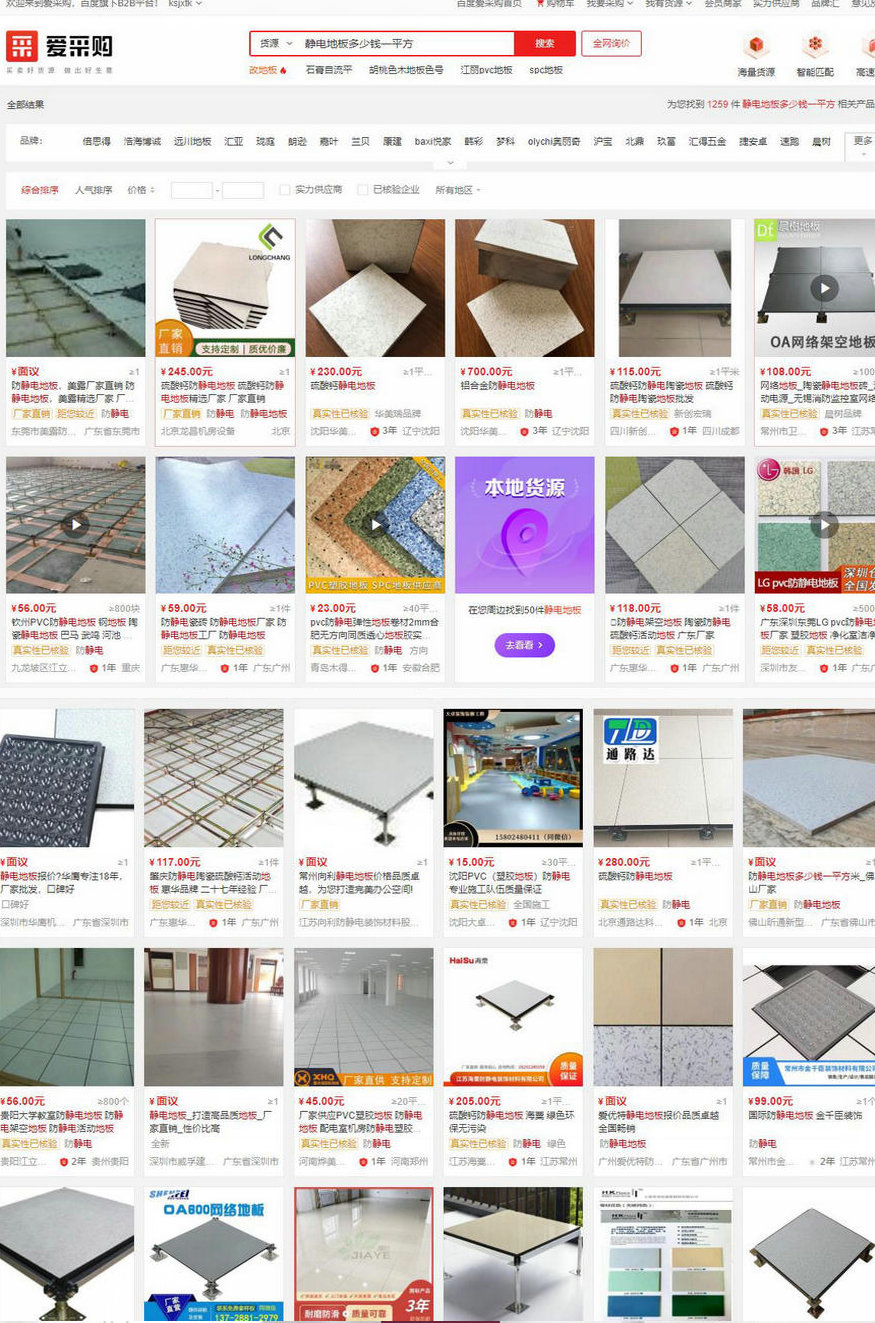Play the OA网络架空地板 product video

pyautogui.click(x=824, y=289)
